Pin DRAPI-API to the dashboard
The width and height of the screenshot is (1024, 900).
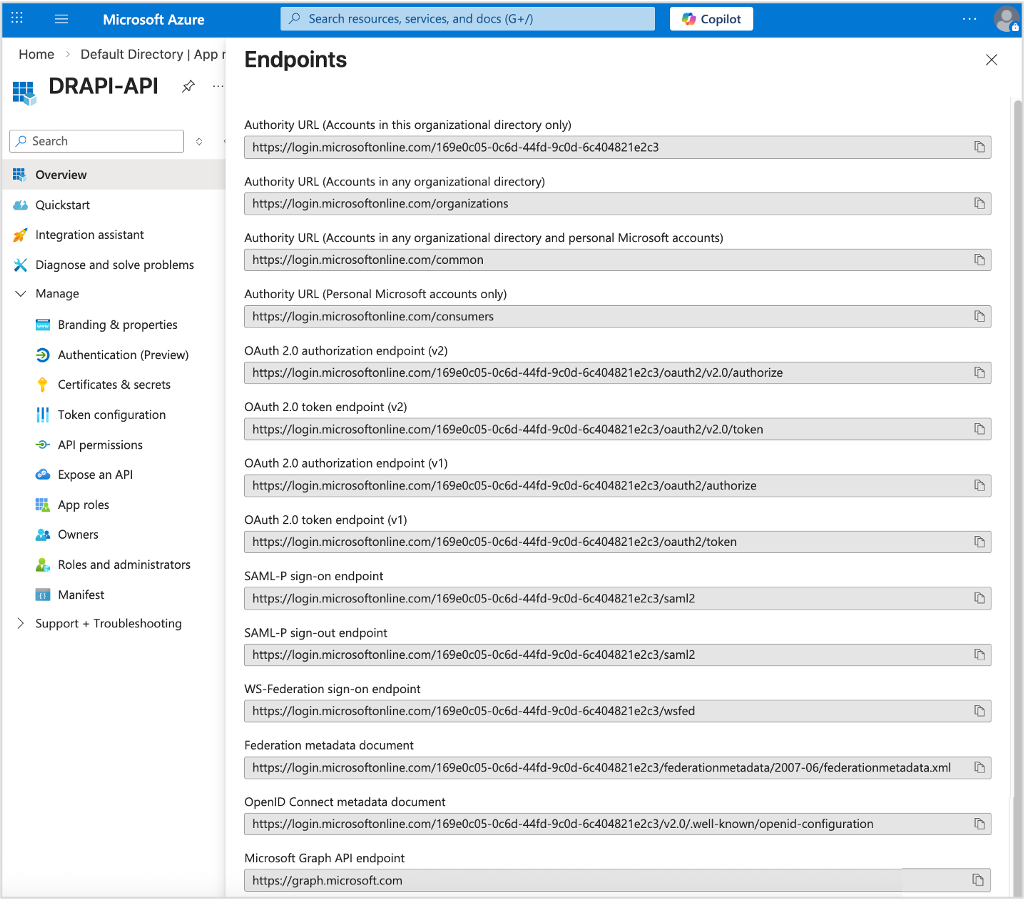tap(188, 86)
